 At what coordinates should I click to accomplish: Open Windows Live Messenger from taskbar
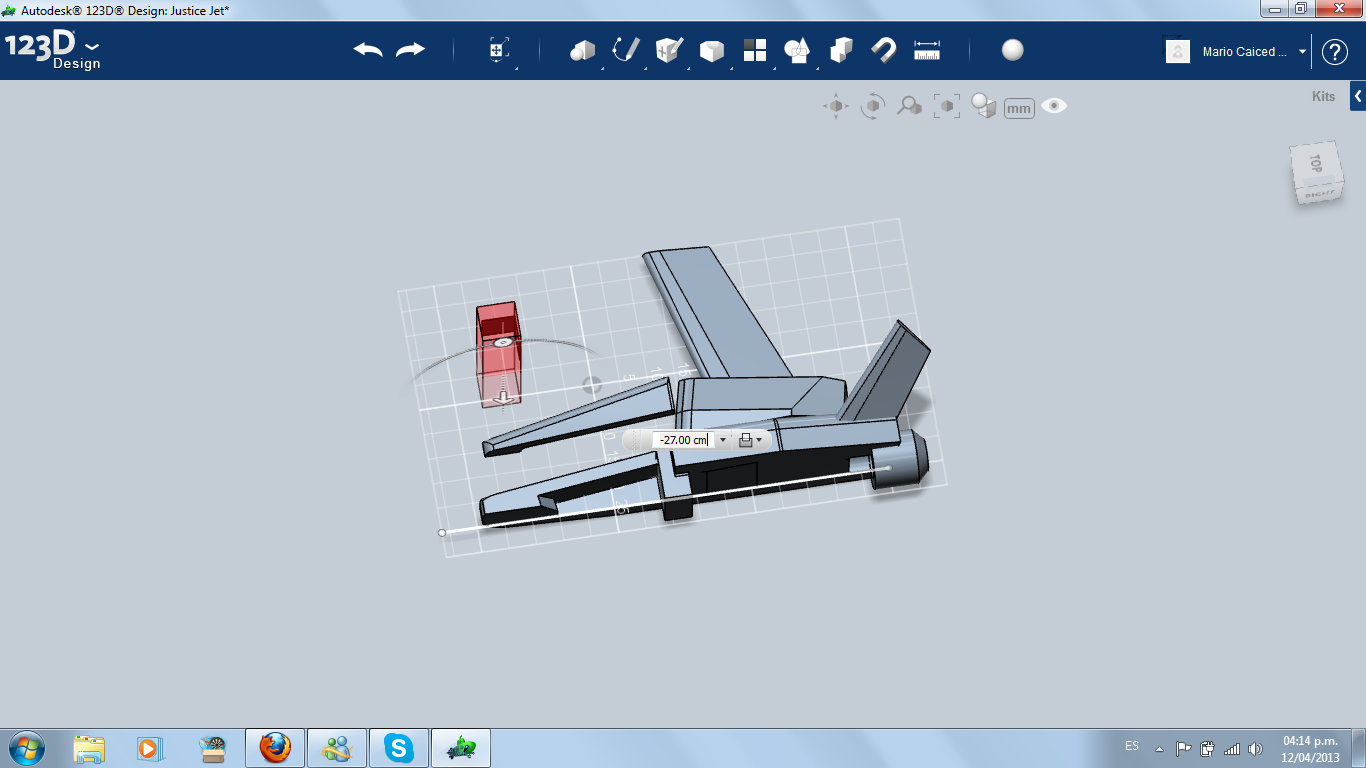[x=337, y=748]
